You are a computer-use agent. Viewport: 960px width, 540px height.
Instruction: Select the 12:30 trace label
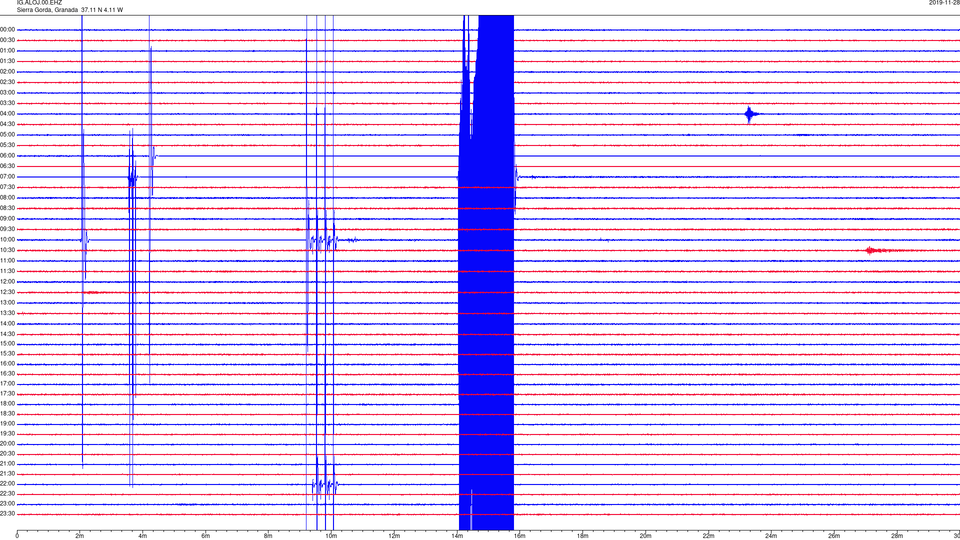point(7,291)
